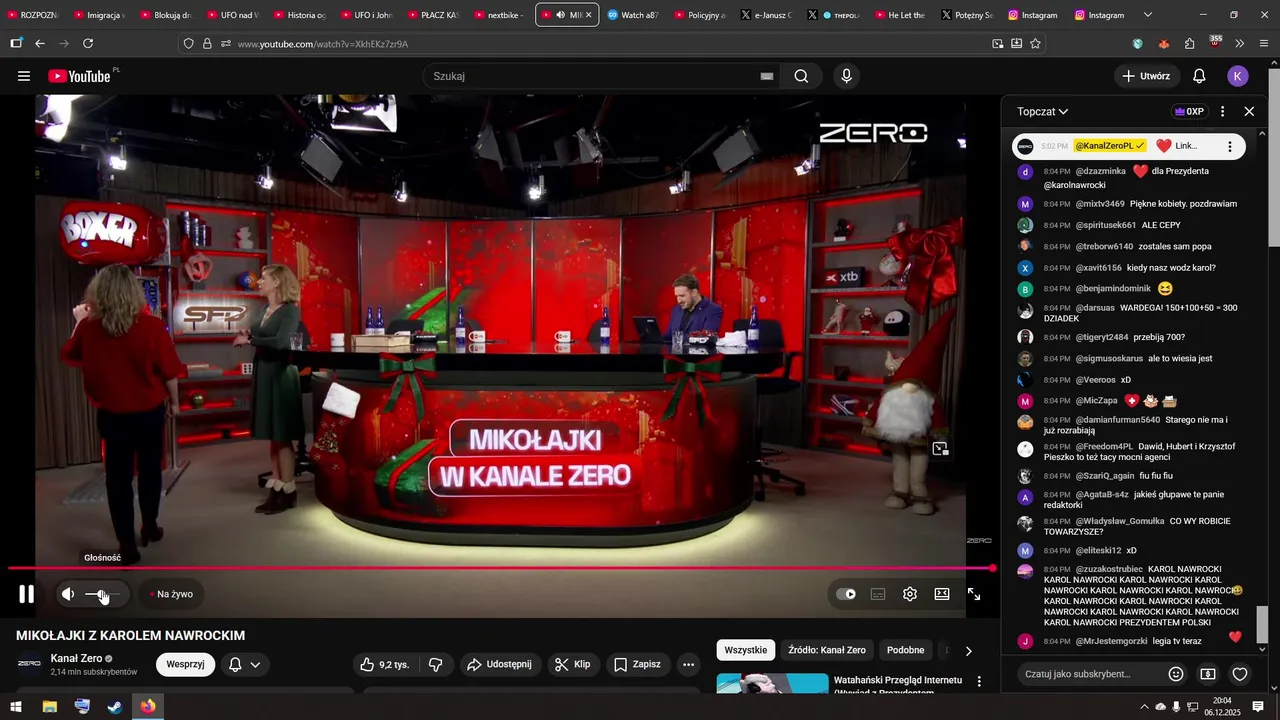Click the 'Wesprzyj' button

pyautogui.click(x=185, y=664)
